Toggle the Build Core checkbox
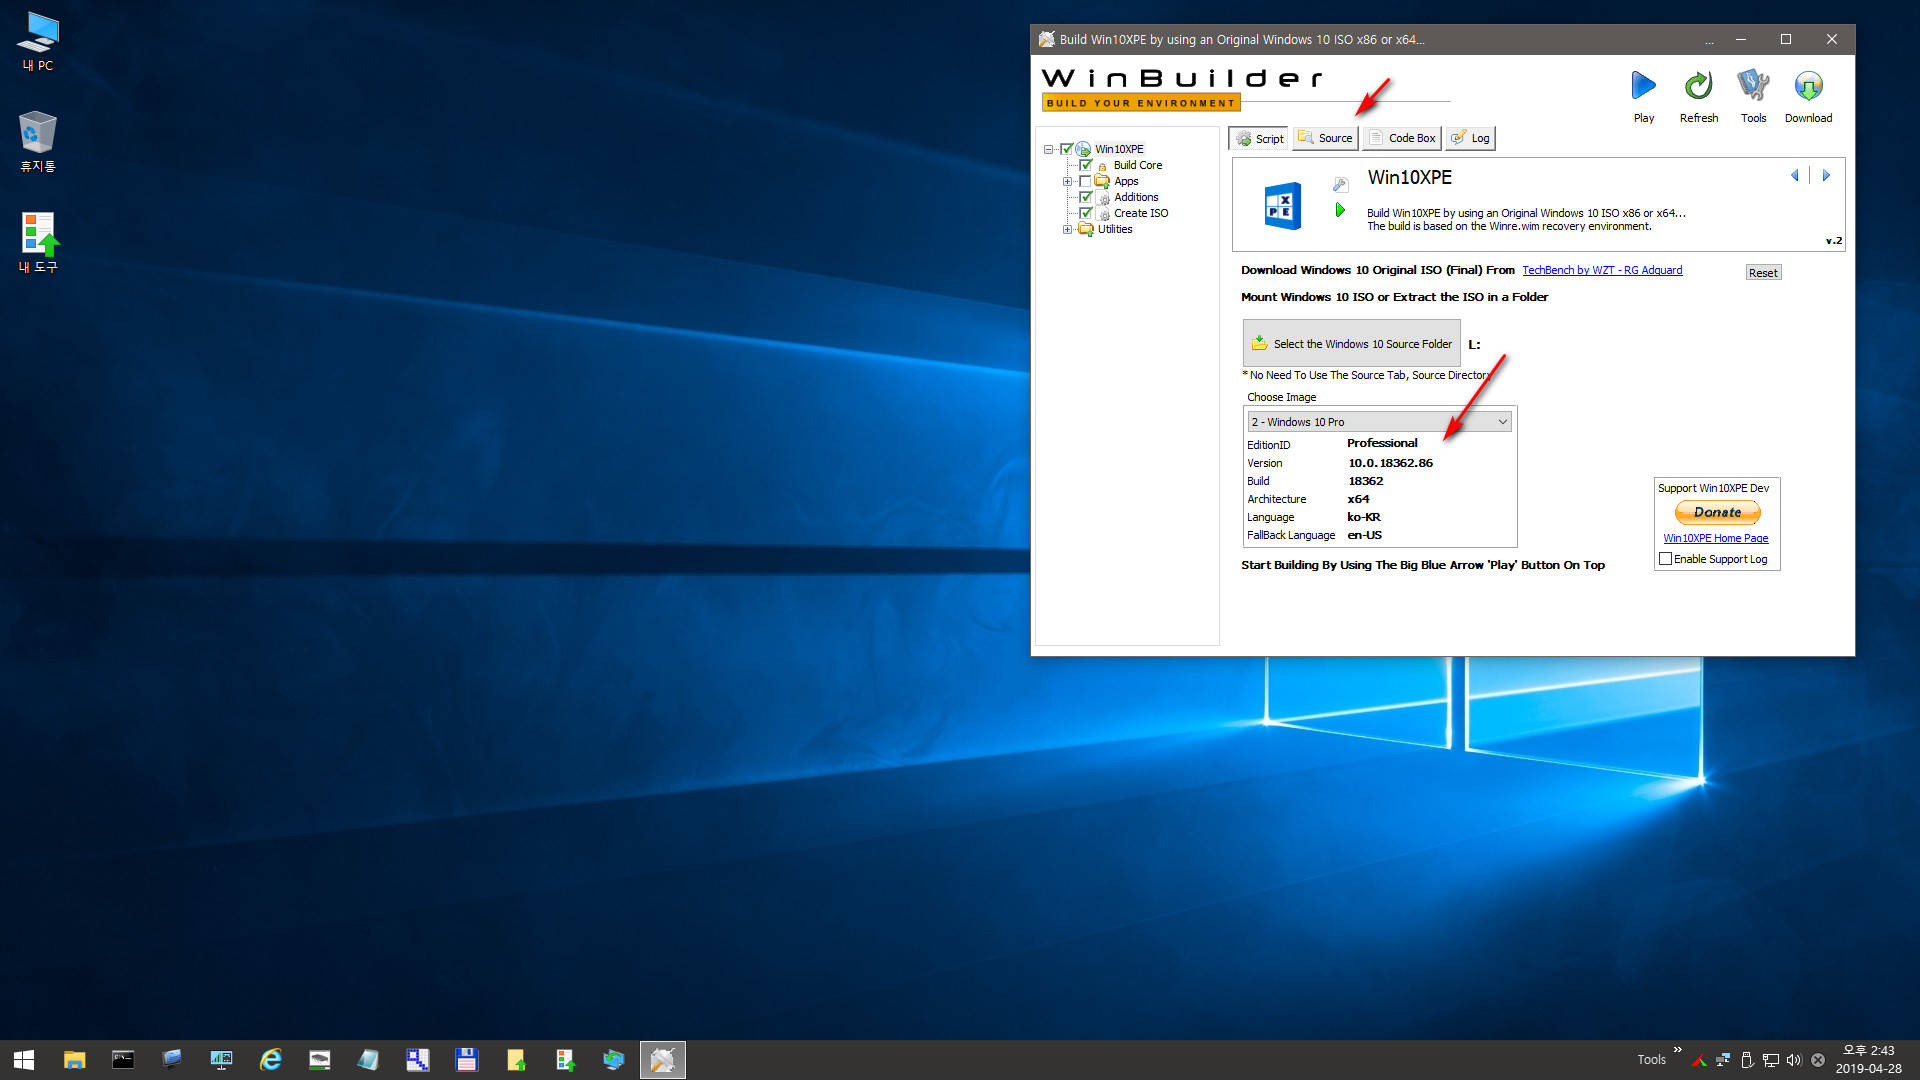Viewport: 1920px width, 1080px height. (x=1085, y=165)
